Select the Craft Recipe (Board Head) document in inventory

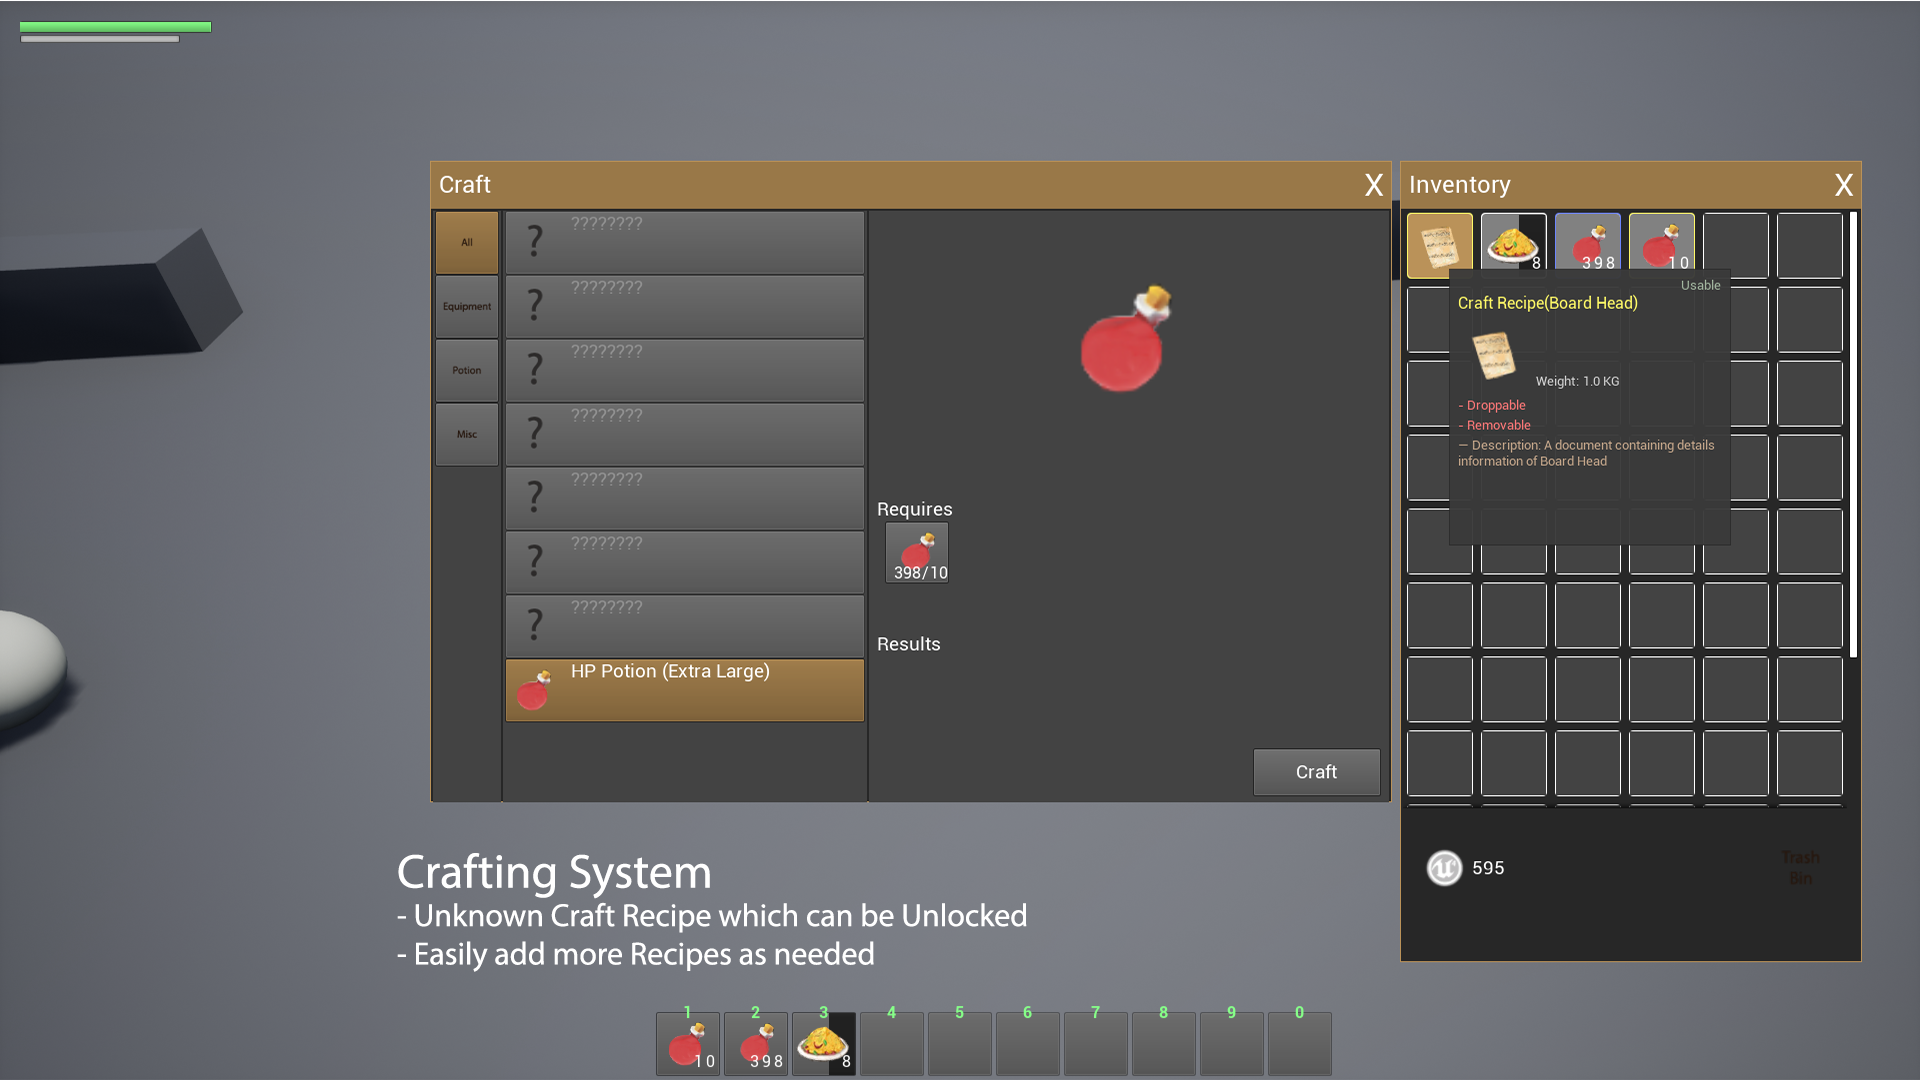(x=1440, y=245)
